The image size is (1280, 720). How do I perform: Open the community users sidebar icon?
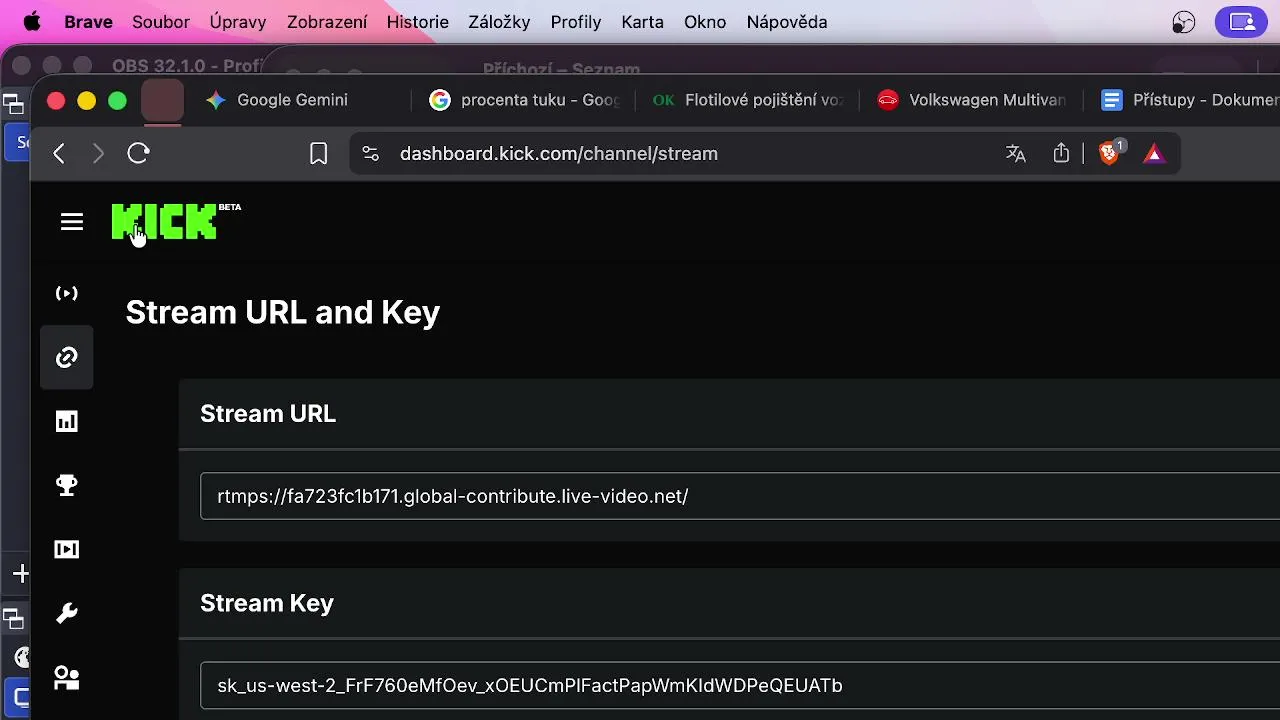(x=67, y=678)
